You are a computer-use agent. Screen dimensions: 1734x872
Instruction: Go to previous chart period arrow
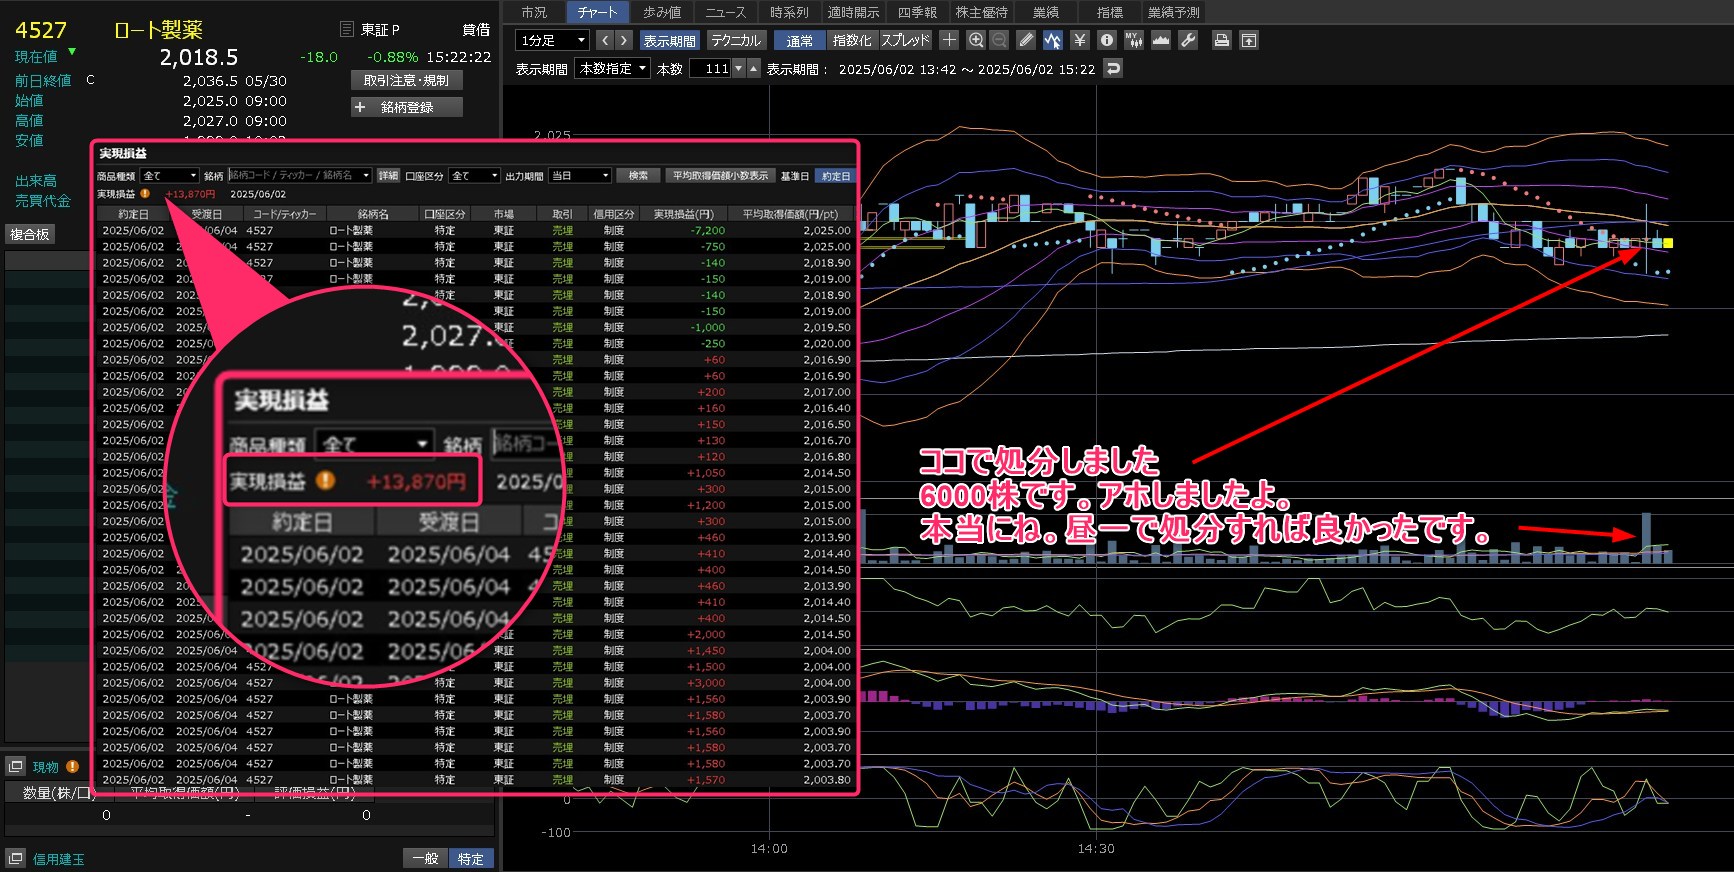tap(604, 40)
